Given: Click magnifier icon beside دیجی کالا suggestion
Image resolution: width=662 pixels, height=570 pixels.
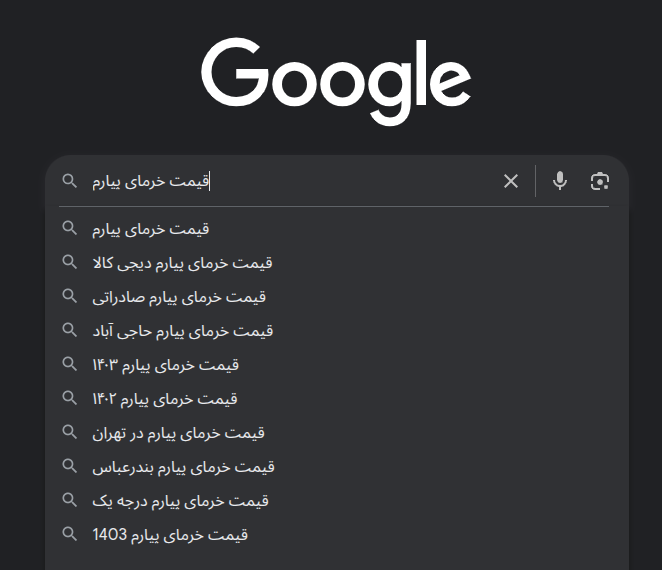Looking at the screenshot, I should [70, 262].
